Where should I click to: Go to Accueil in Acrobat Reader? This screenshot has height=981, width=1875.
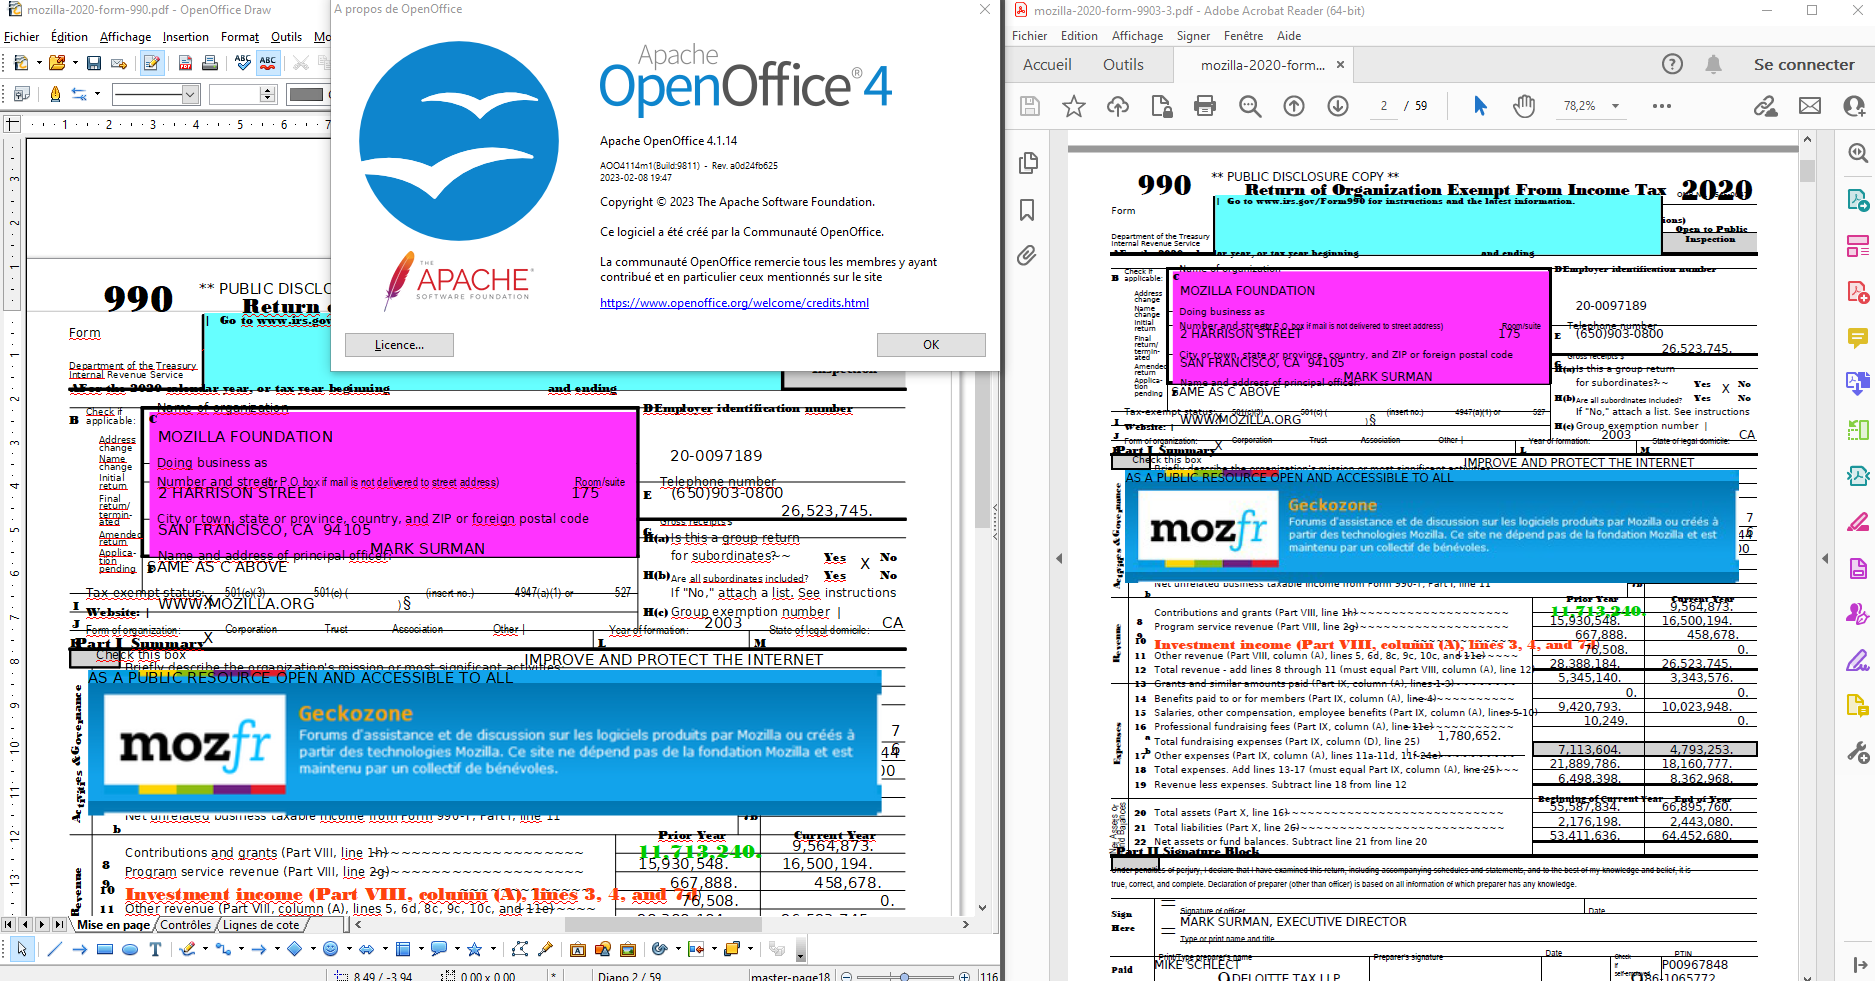coord(1047,64)
